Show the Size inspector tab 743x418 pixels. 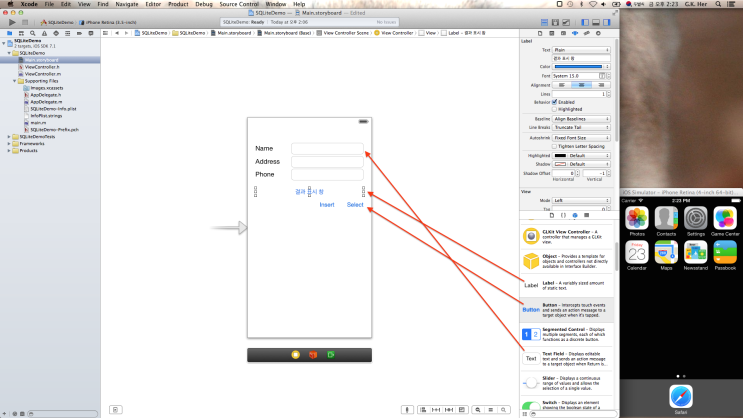(587, 33)
